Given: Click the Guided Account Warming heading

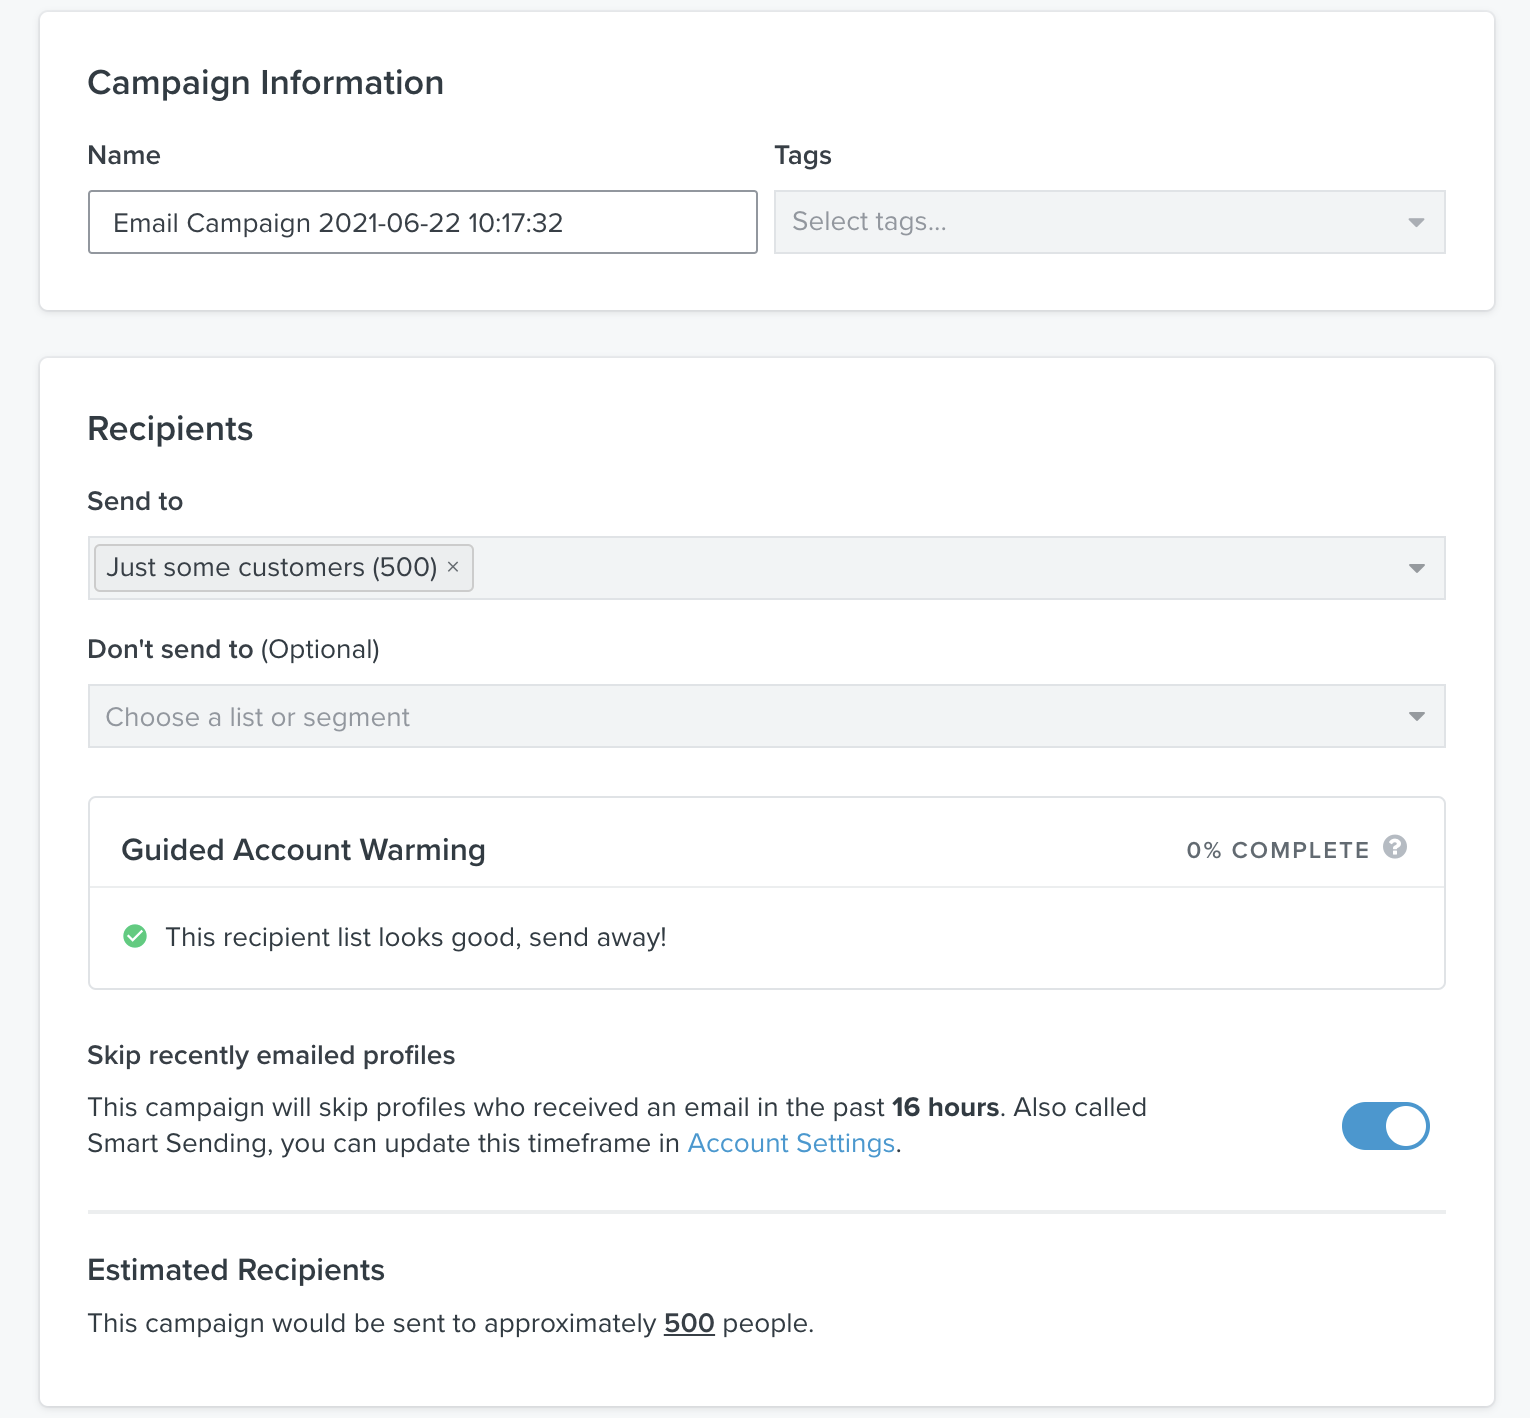Looking at the screenshot, I should point(303,849).
